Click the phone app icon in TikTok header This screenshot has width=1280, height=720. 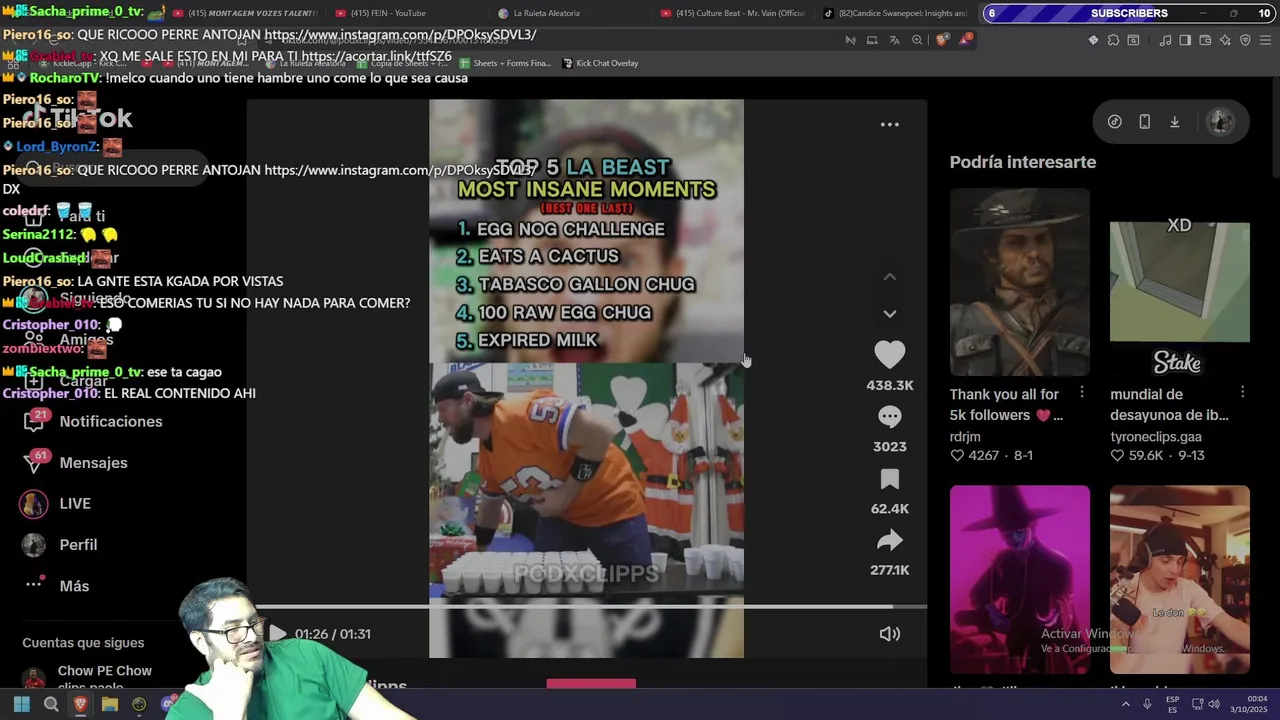pos(1145,121)
